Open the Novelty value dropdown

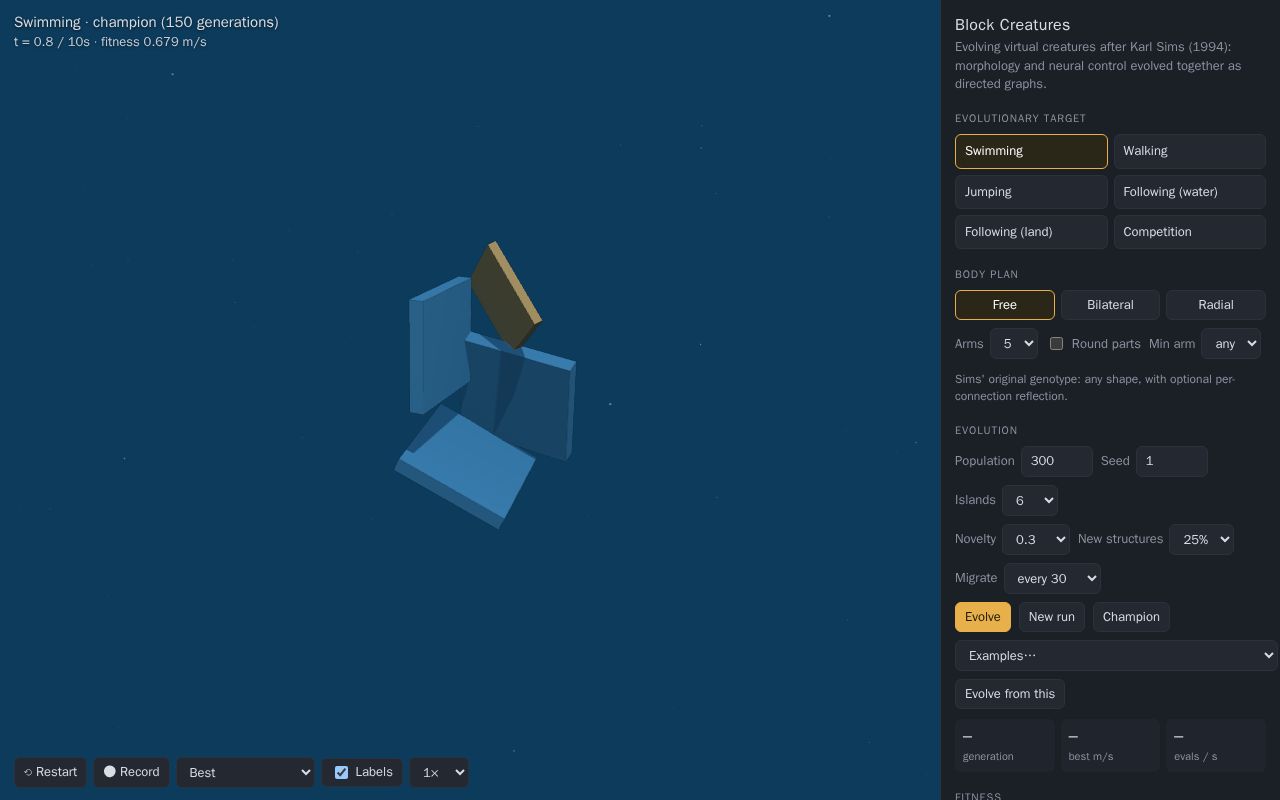1036,539
